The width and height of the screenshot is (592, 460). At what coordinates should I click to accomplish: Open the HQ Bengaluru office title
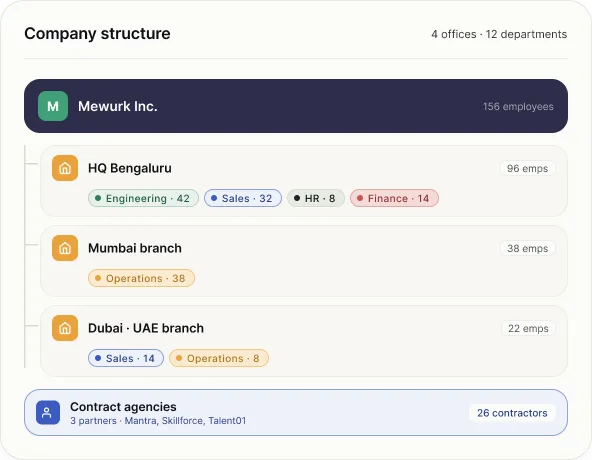pyautogui.click(x=130, y=168)
